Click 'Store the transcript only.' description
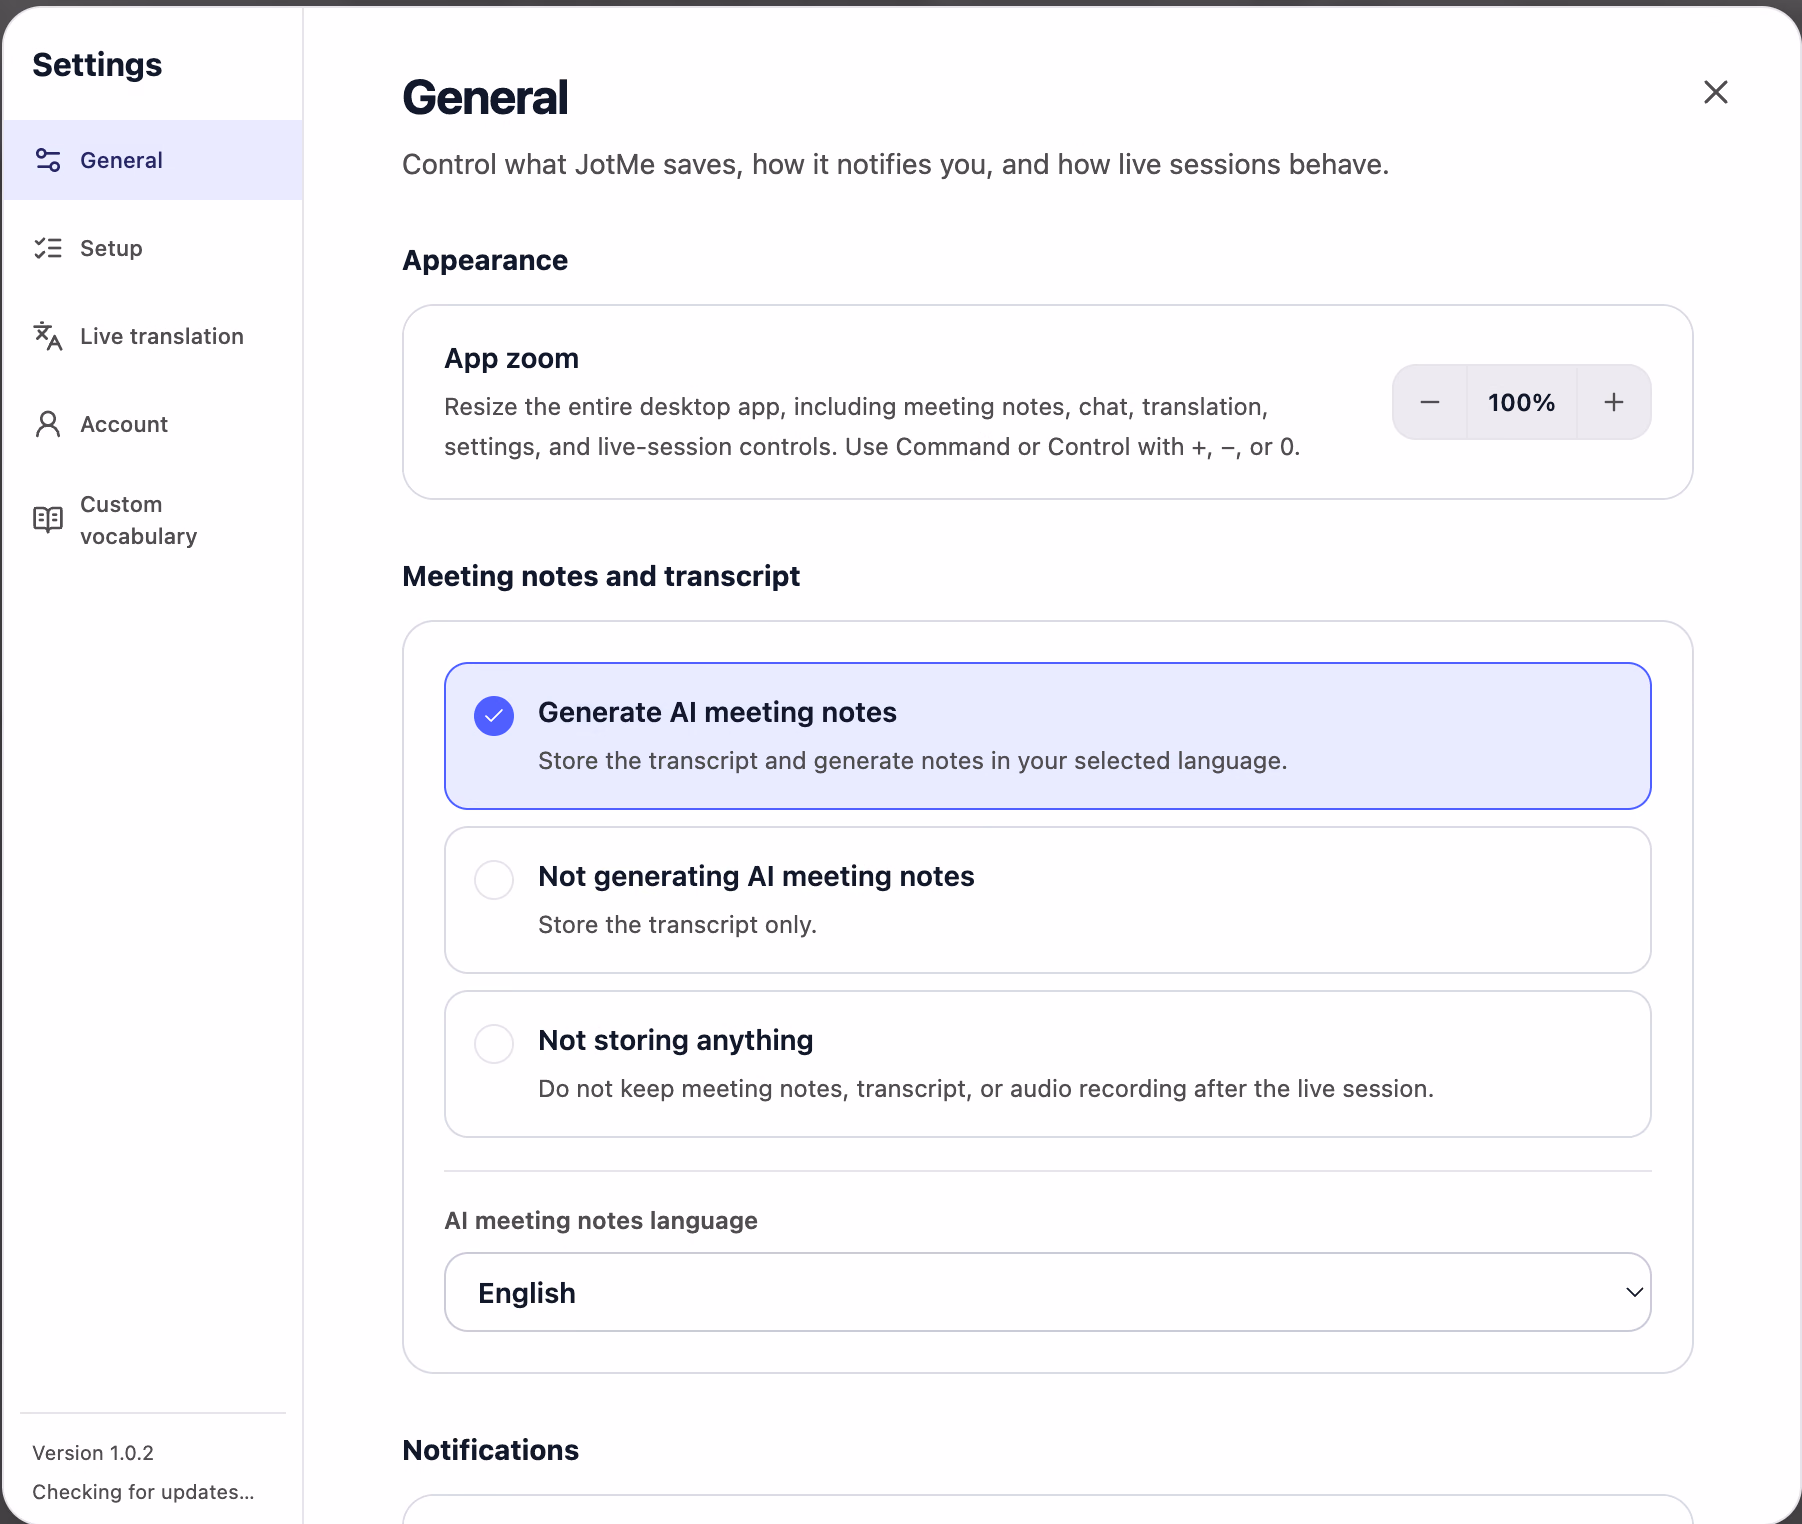 (x=677, y=924)
